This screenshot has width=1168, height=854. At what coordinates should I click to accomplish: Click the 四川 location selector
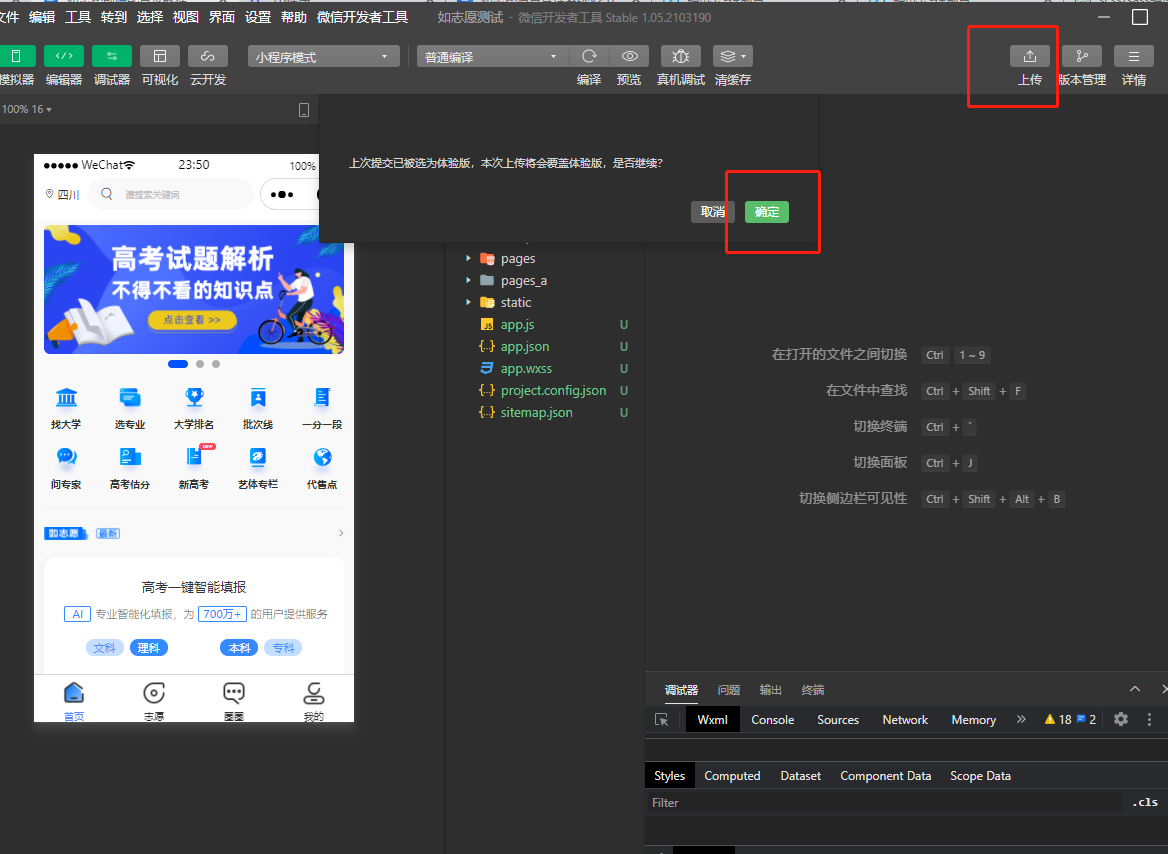click(63, 194)
